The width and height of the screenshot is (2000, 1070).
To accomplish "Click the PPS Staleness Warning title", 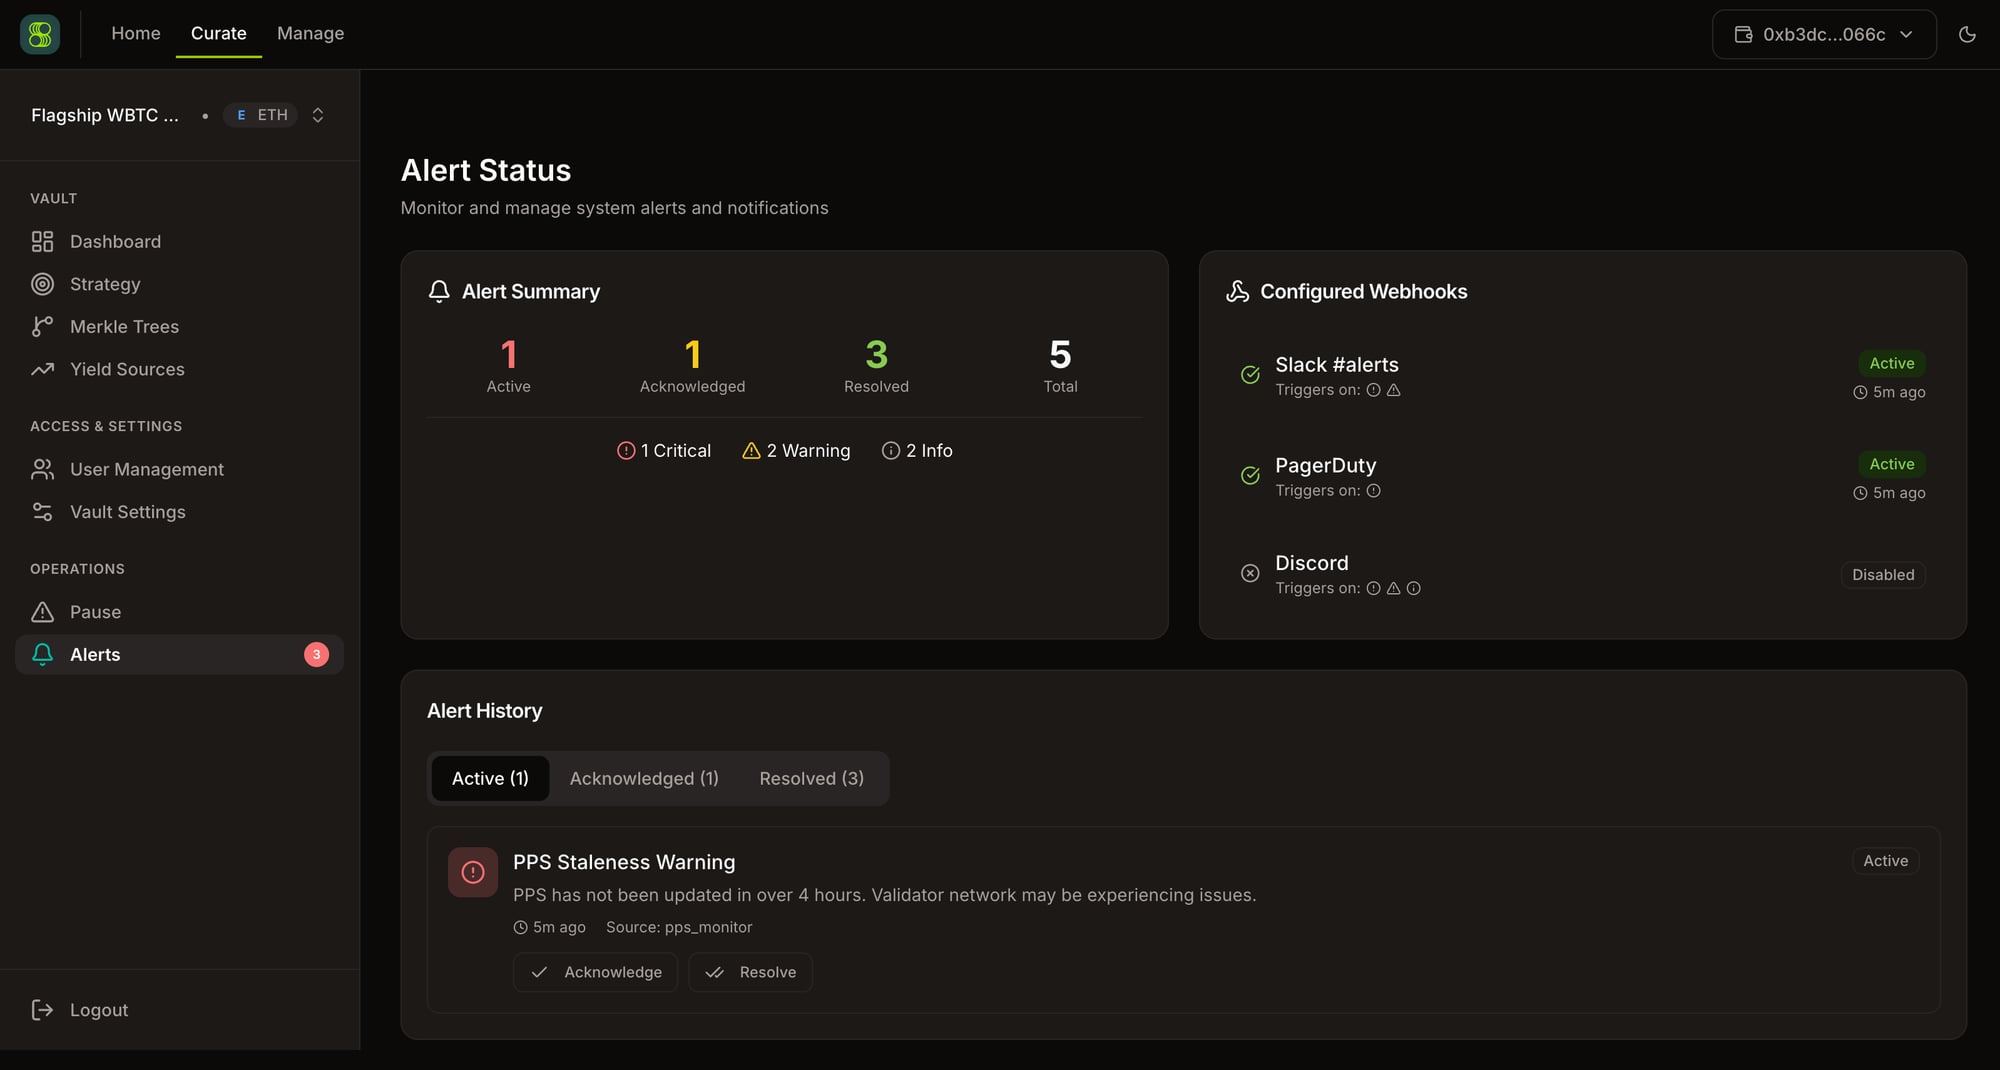I will 624,862.
